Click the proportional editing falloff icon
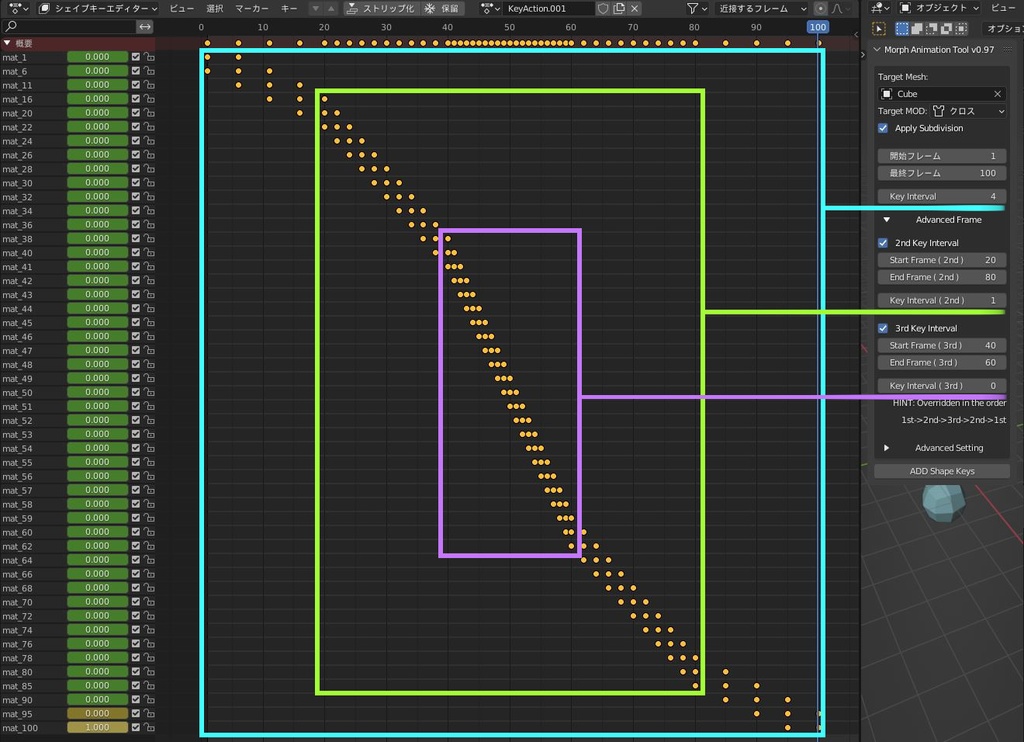The width and height of the screenshot is (1024, 742). coord(837,7)
